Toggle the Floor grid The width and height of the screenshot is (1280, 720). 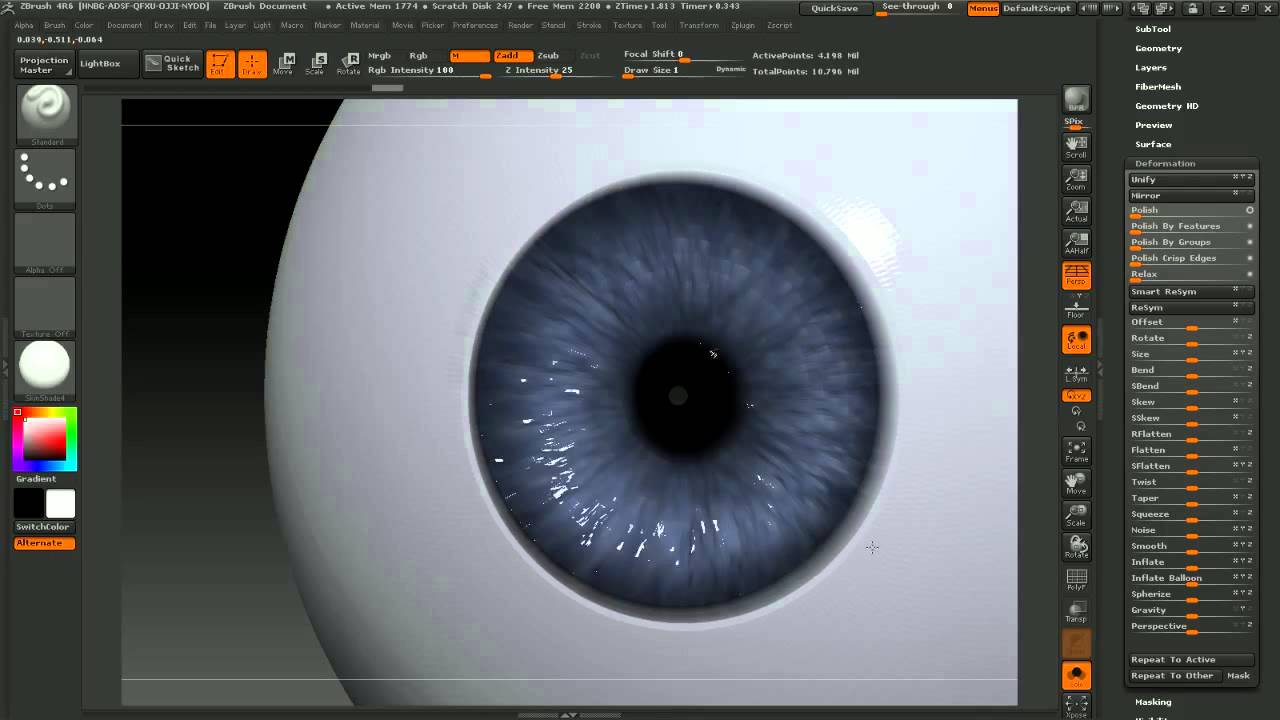point(1076,307)
